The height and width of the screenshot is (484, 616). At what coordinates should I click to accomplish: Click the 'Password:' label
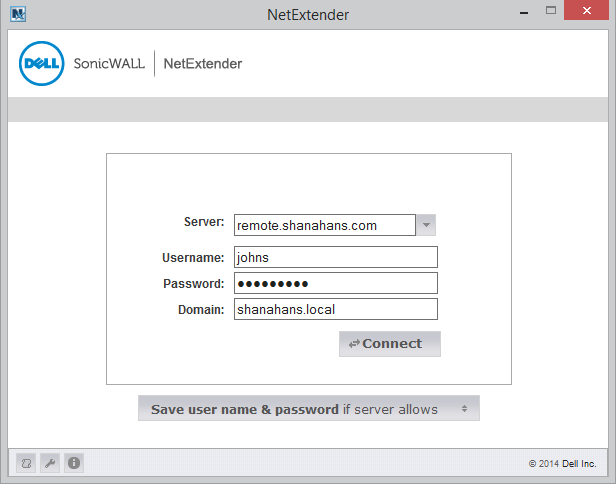(x=193, y=284)
